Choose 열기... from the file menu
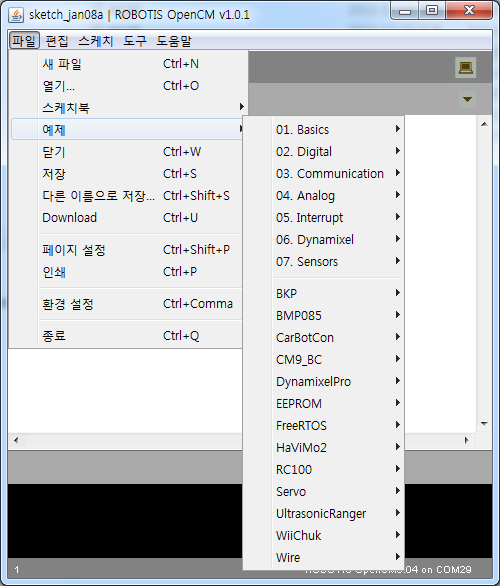 pyautogui.click(x=127, y=86)
